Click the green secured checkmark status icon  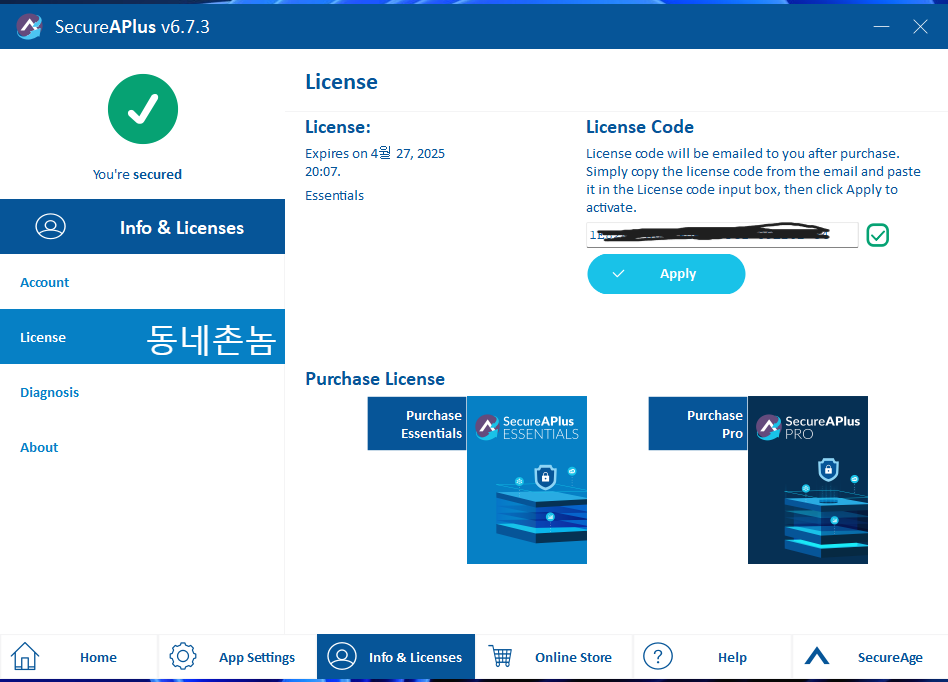click(x=143, y=109)
